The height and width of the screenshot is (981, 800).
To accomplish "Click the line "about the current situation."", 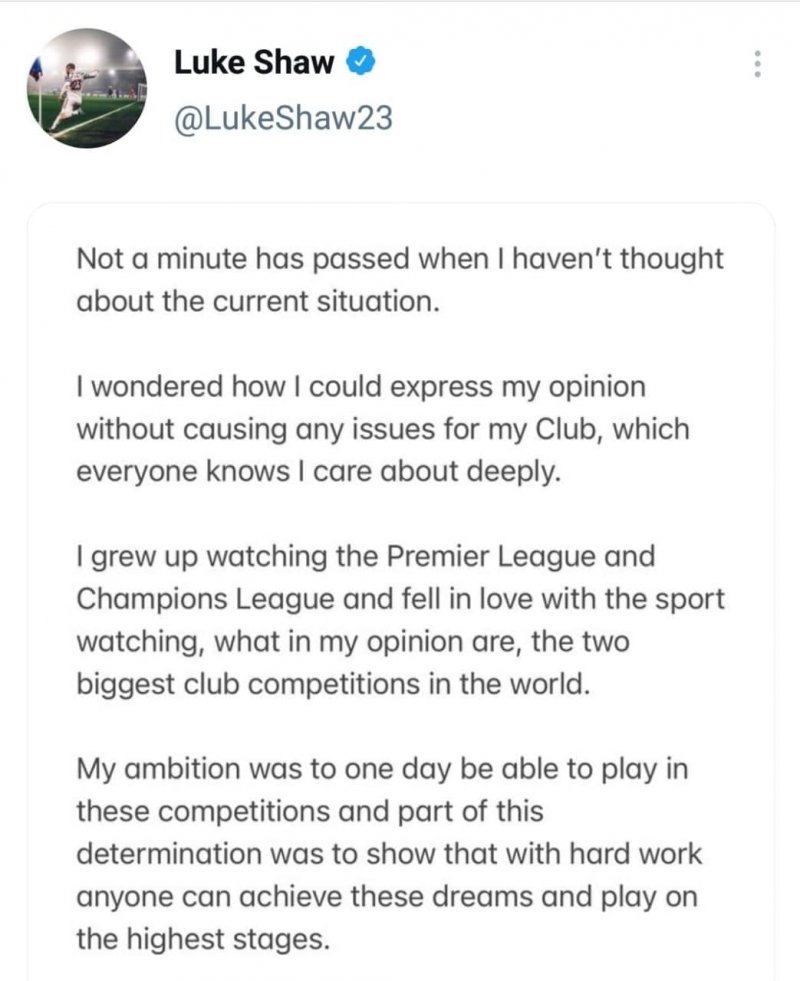I will (258, 301).
